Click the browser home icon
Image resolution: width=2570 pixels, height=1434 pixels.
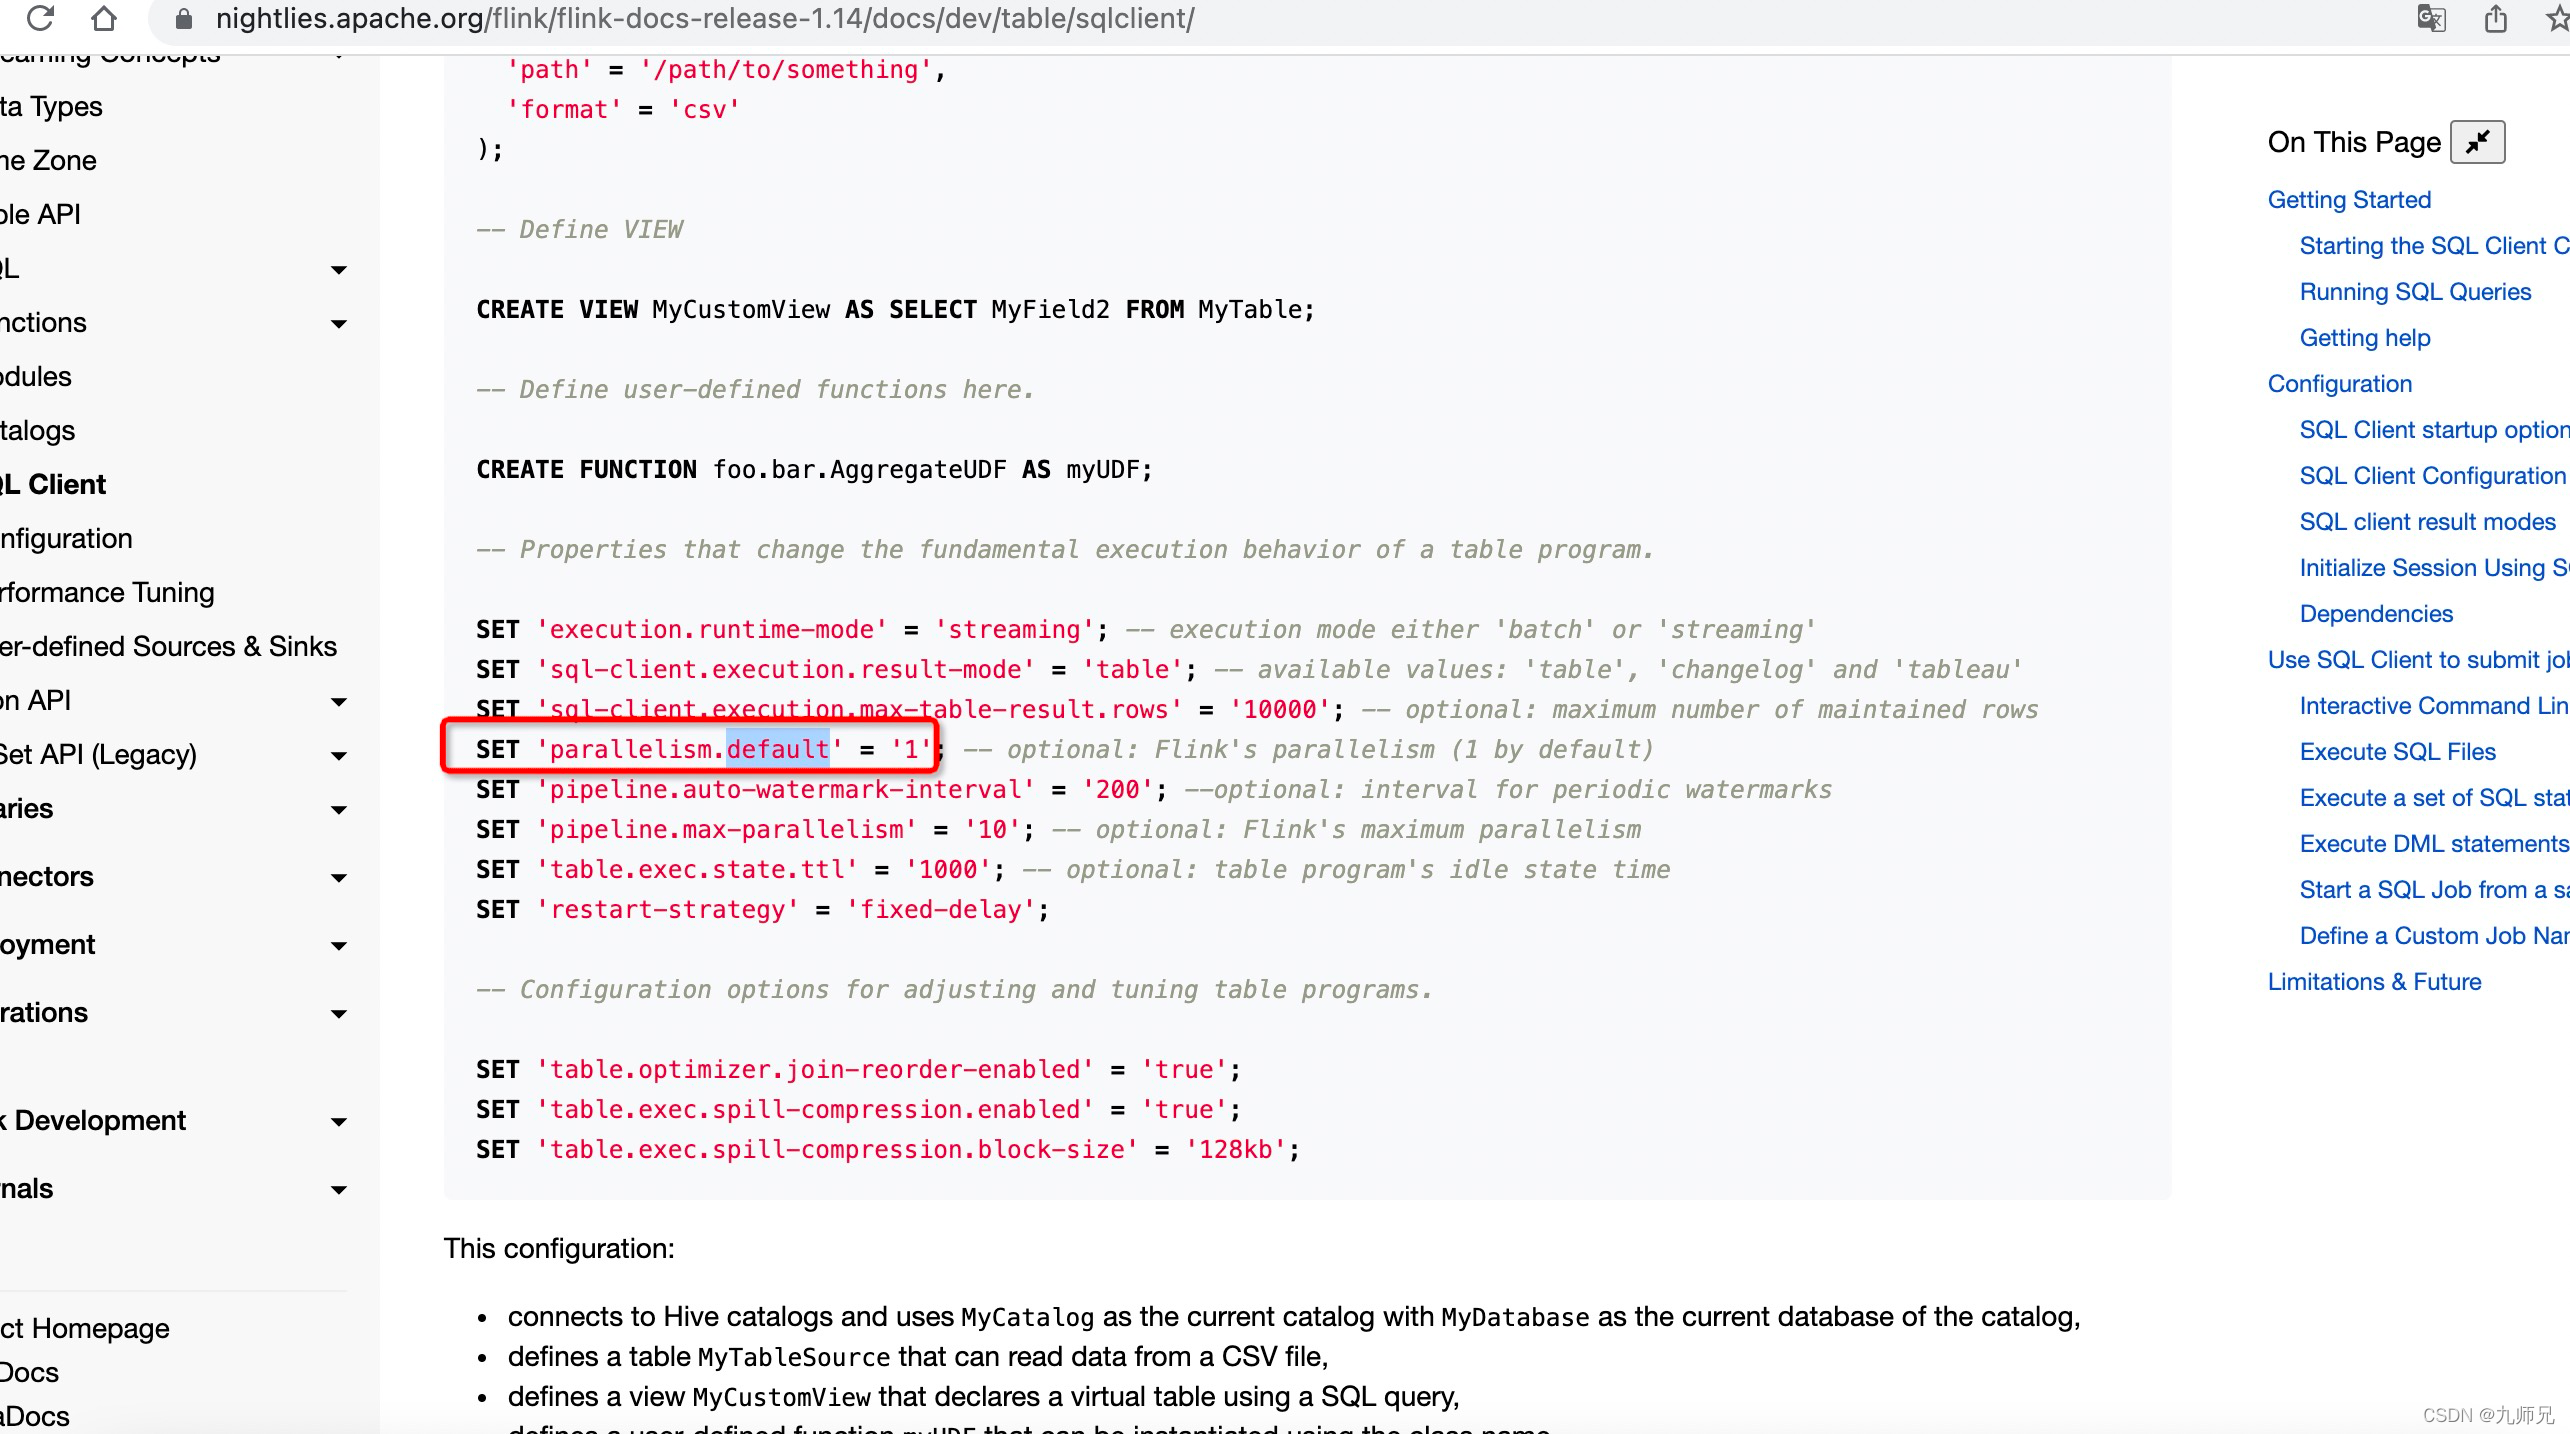coord(104,18)
